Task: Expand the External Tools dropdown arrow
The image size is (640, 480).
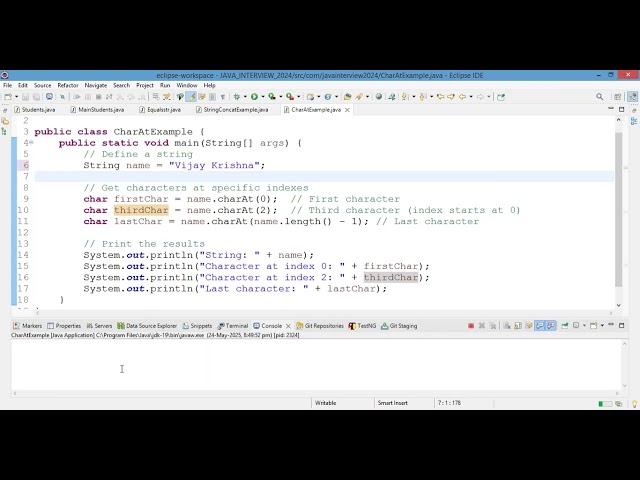Action: [x=298, y=97]
